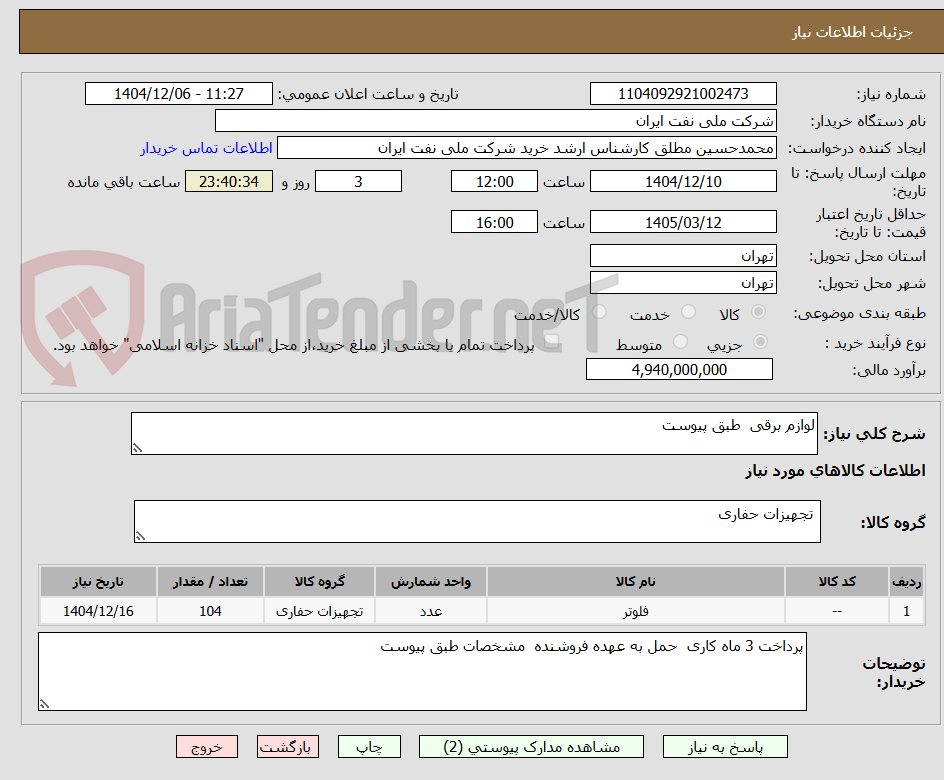This screenshot has height=780, width=944.
Task: Select the جزیی purchase type radio
Action: 760,342
